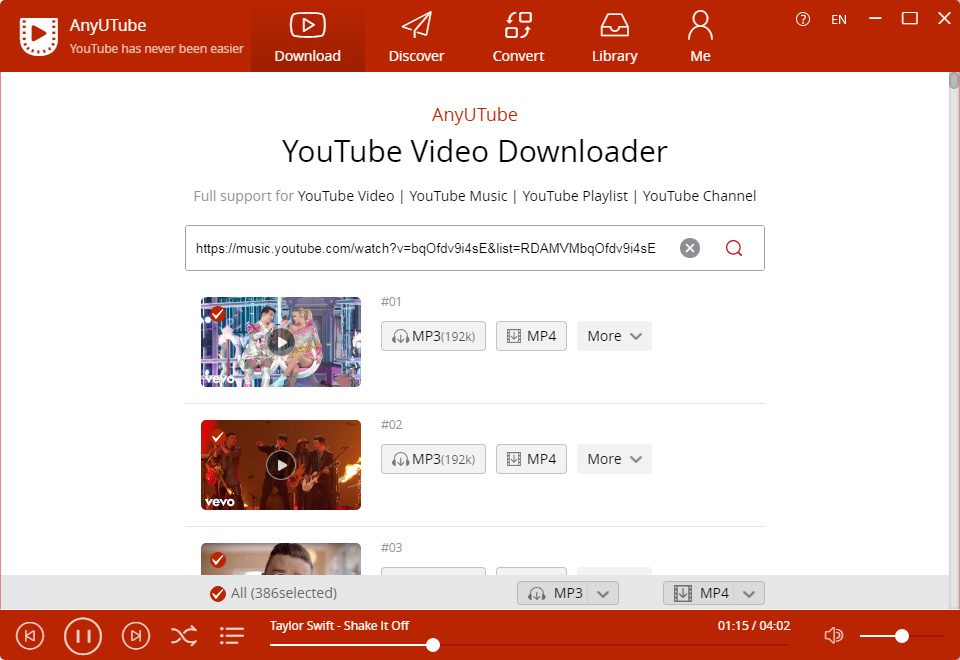This screenshot has width=960, height=660.
Task: Click the YouTube Channel text
Action: point(699,196)
